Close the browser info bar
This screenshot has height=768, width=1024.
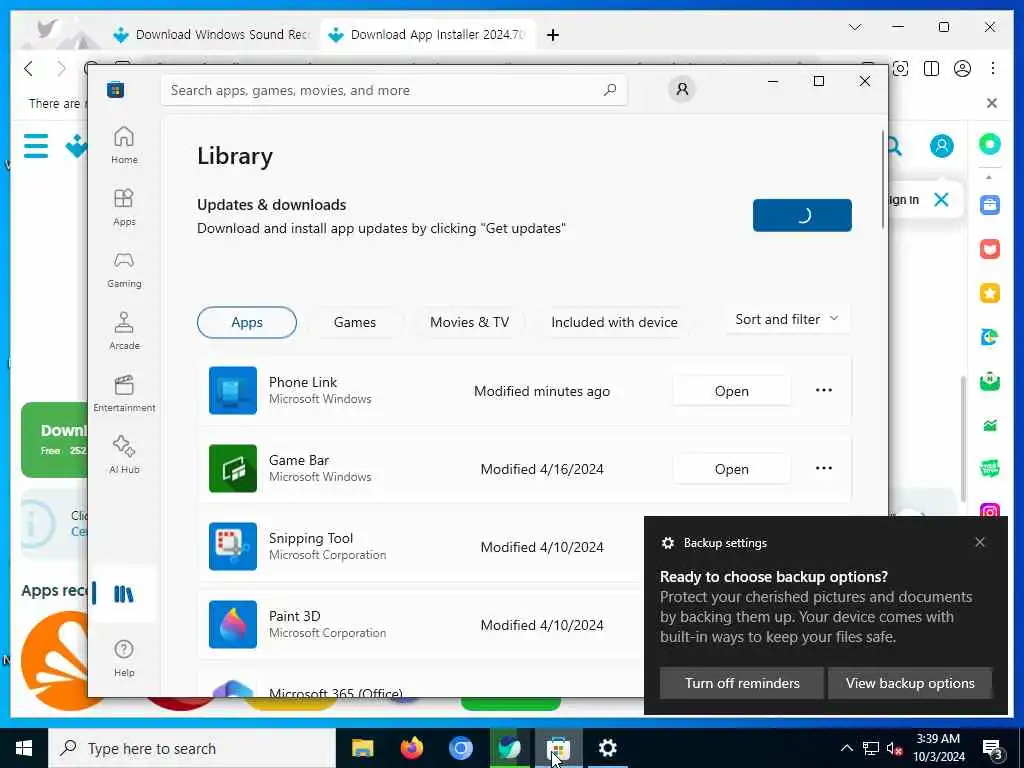(x=992, y=103)
